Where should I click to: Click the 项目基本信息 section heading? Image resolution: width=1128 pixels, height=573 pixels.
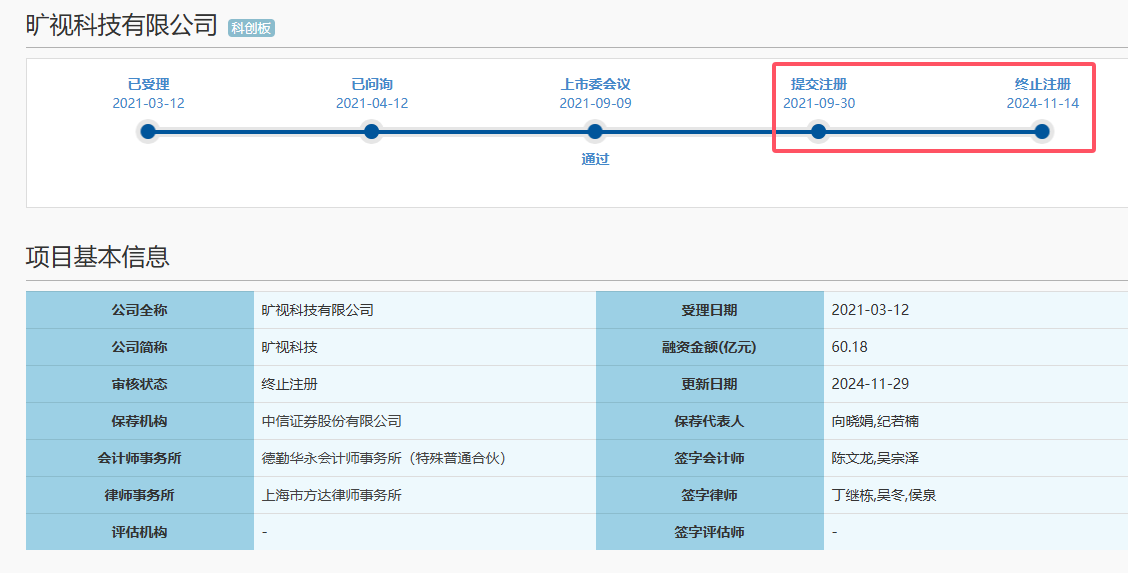coord(98,257)
